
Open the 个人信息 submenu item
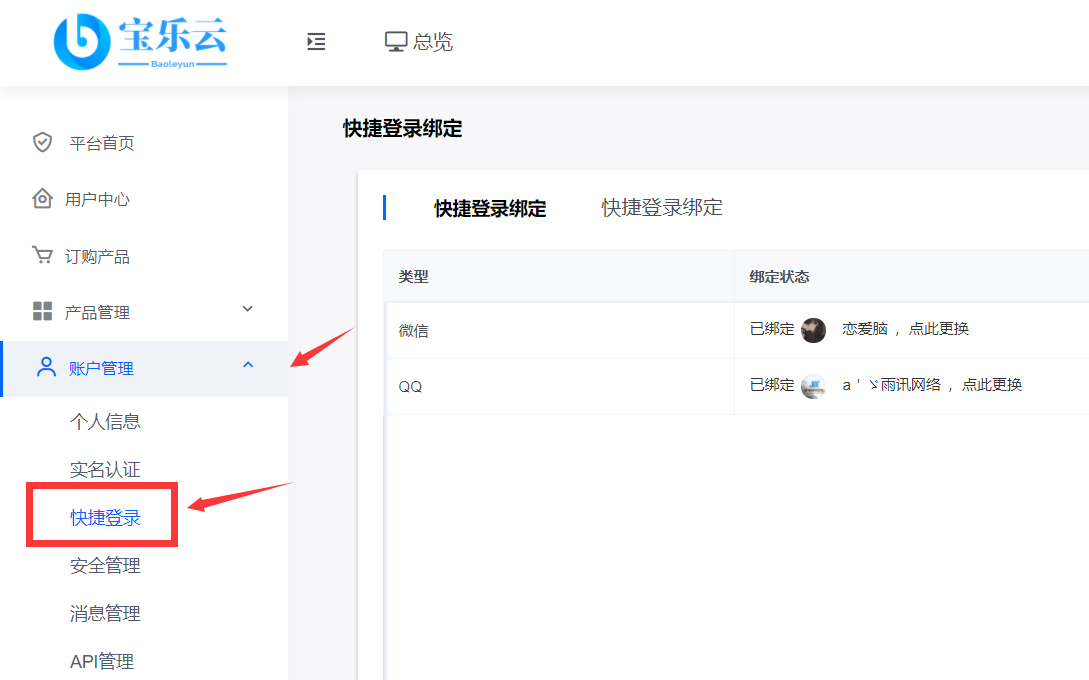click(x=105, y=422)
